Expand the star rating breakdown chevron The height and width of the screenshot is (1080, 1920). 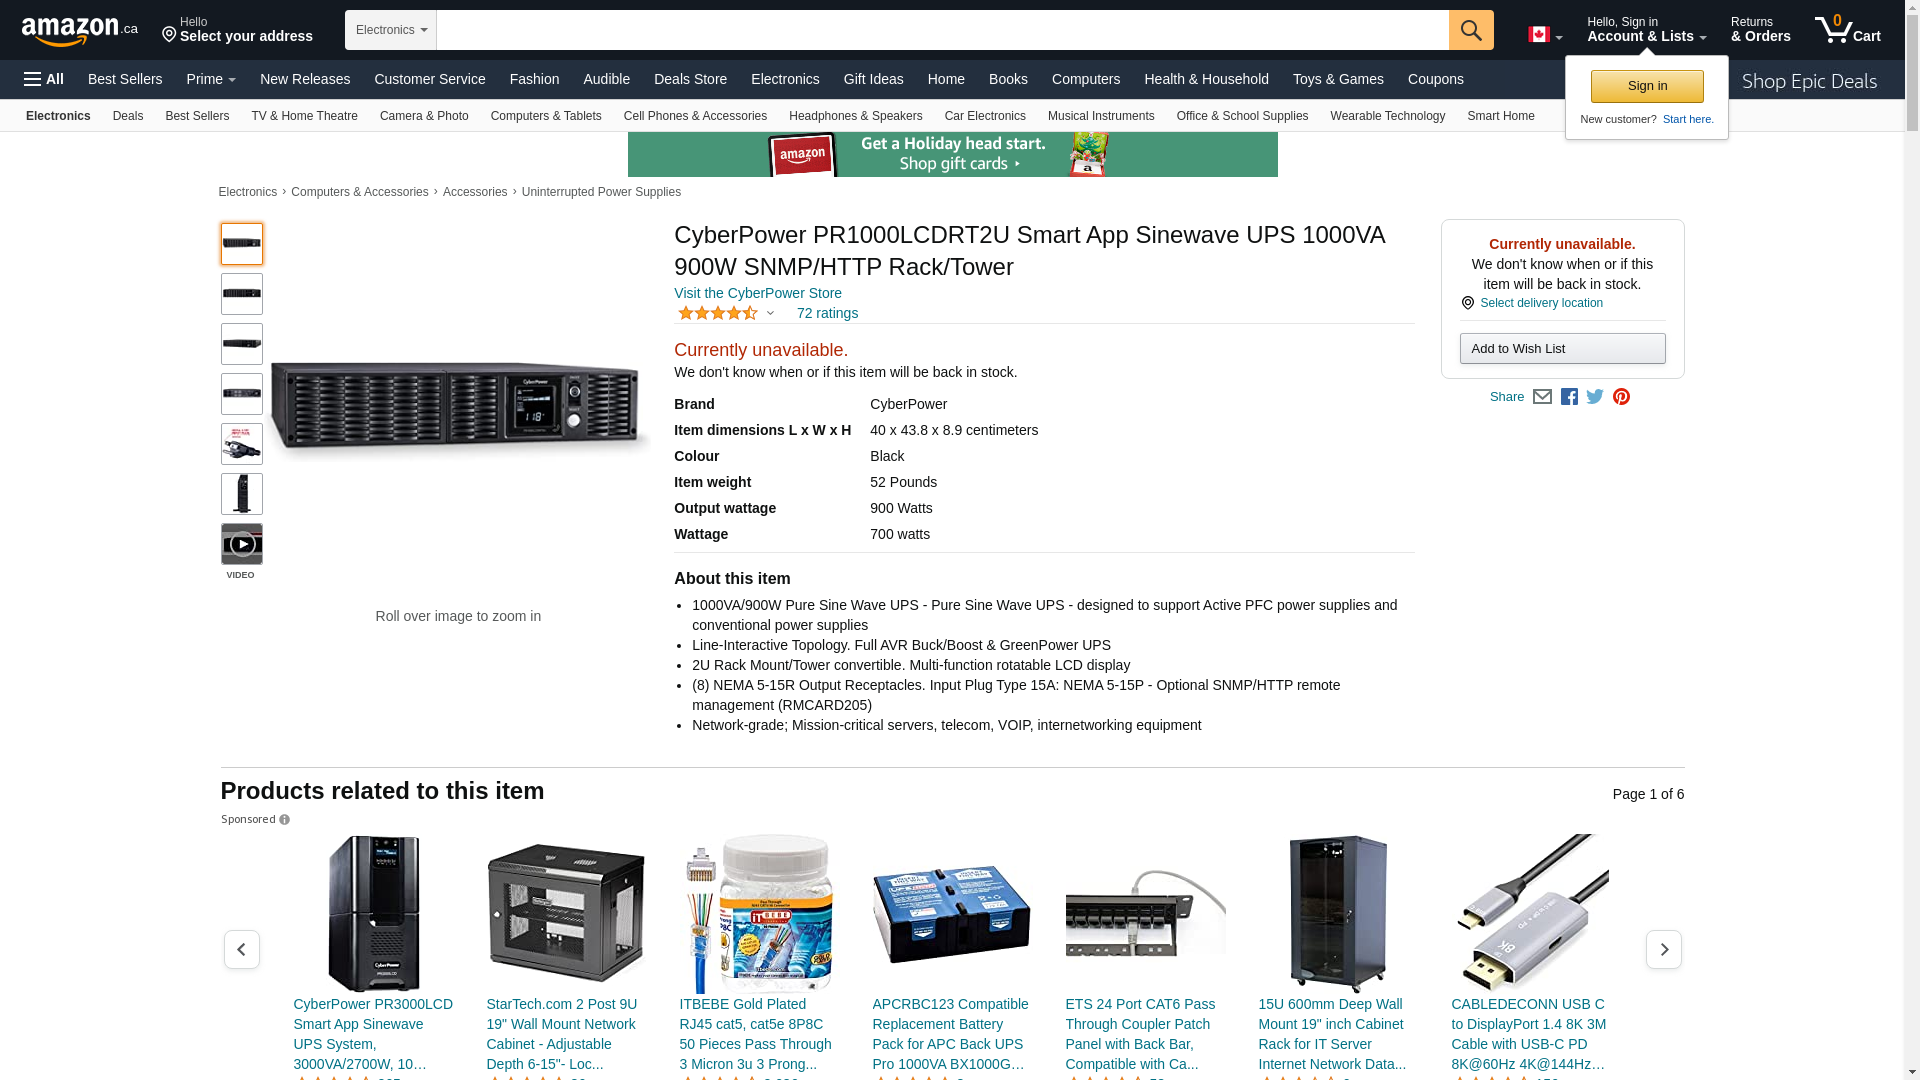(x=770, y=314)
